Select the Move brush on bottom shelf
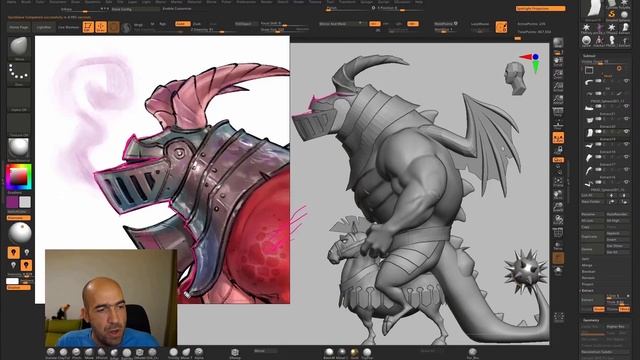This screenshot has height=360, width=640. [89, 352]
